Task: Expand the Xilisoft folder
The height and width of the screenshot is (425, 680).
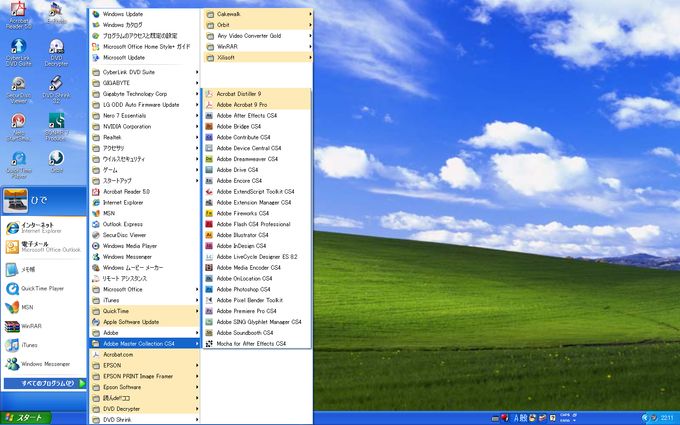Action: [258, 57]
